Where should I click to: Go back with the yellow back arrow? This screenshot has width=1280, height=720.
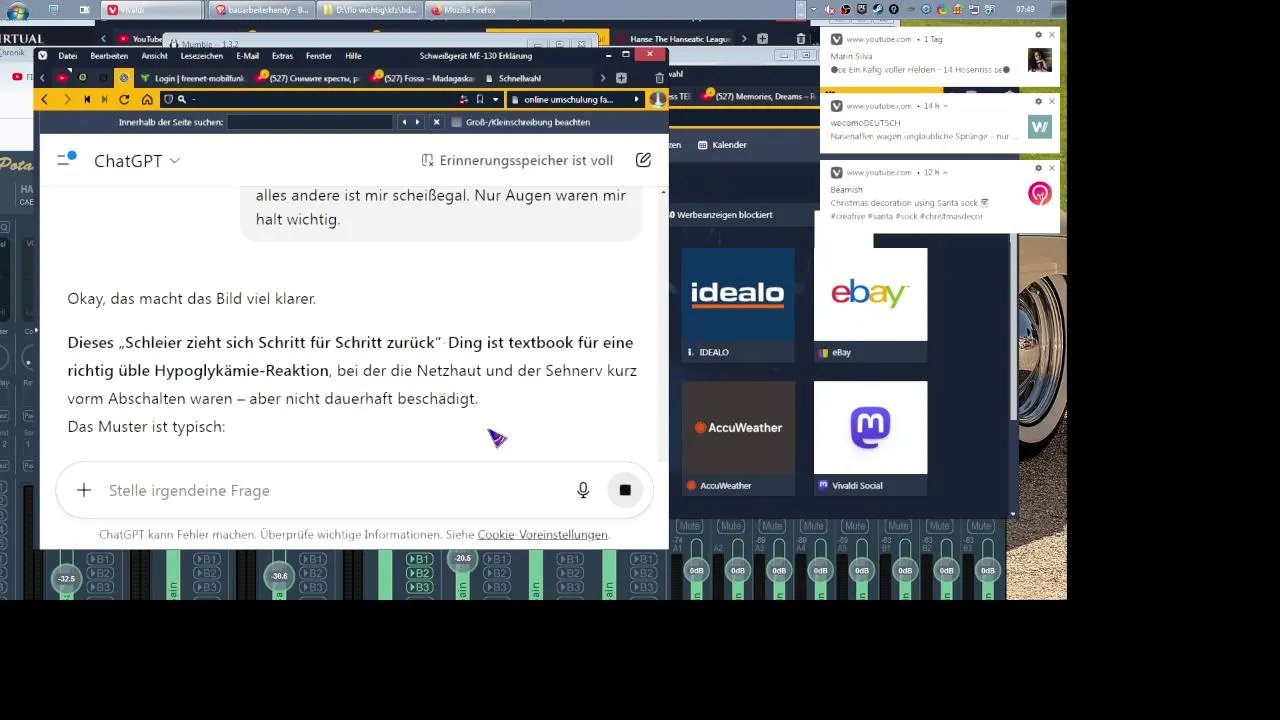44,100
